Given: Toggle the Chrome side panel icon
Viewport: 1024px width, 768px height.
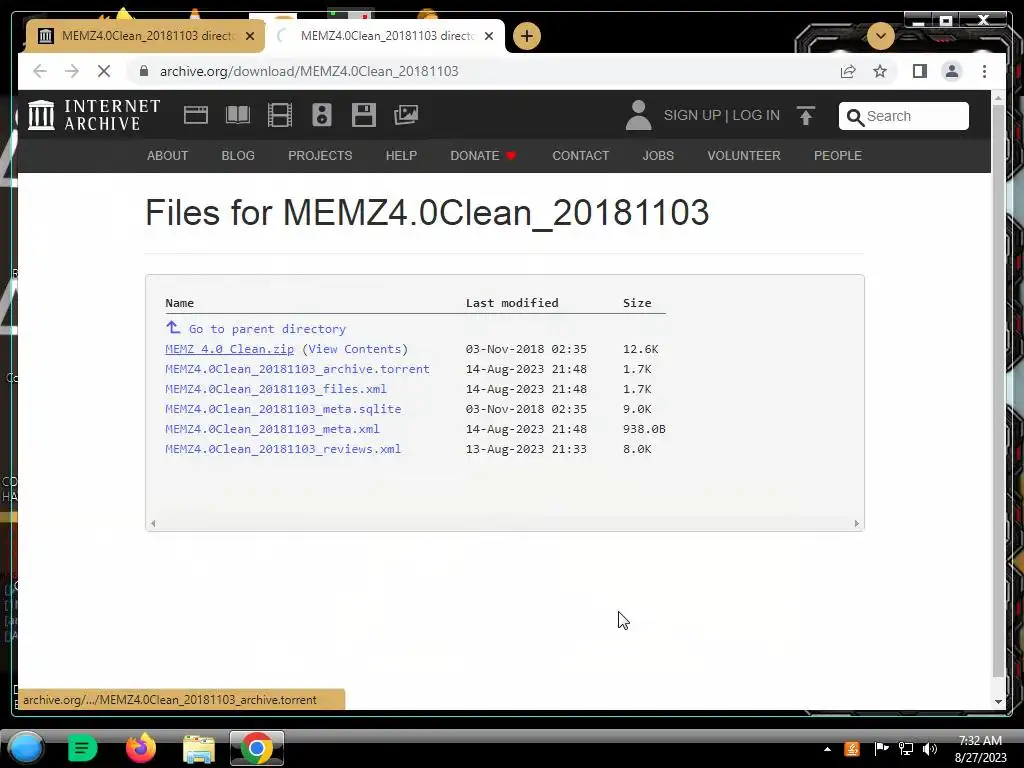Looking at the screenshot, I should click(x=920, y=71).
